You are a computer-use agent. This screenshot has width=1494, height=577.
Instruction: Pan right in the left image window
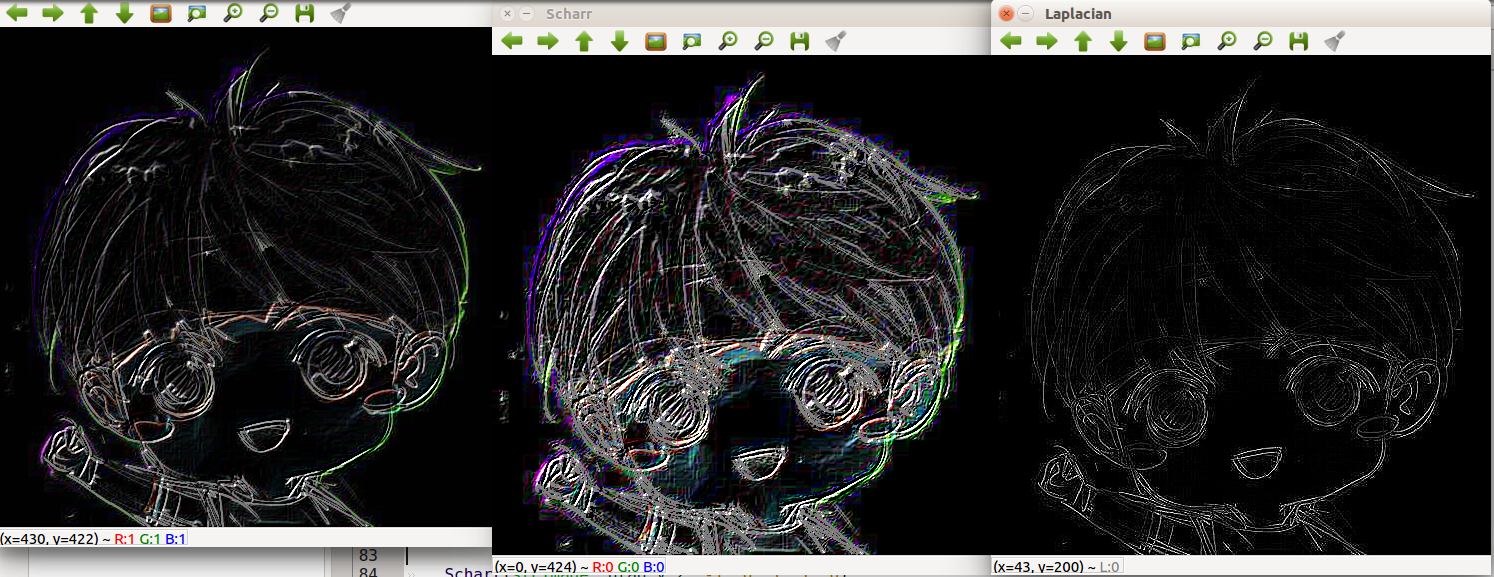pos(53,13)
